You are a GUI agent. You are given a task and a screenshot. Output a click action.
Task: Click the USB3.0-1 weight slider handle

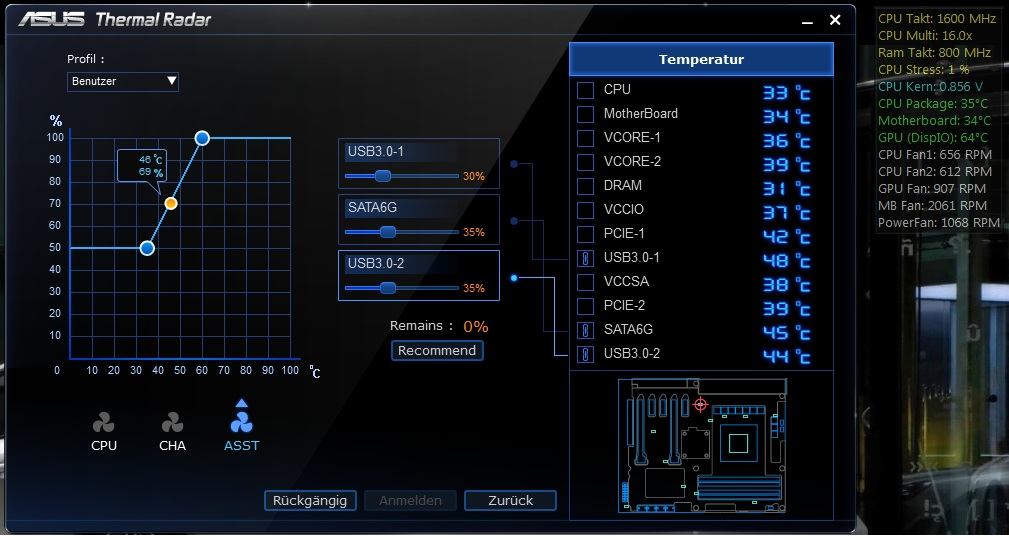coord(383,176)
